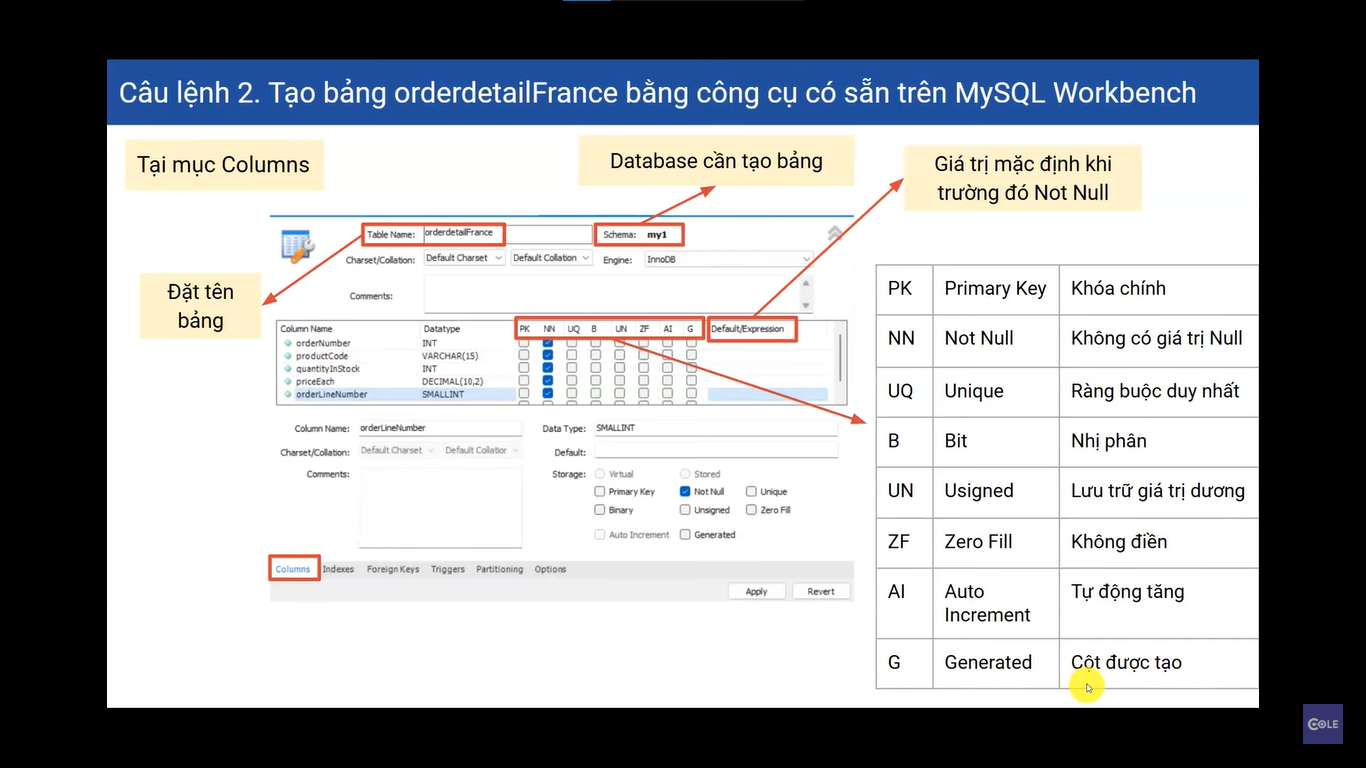This screenshot has height=768, width=1366.
Task: Click the schema name my1
Action: [x=657, y=234]
